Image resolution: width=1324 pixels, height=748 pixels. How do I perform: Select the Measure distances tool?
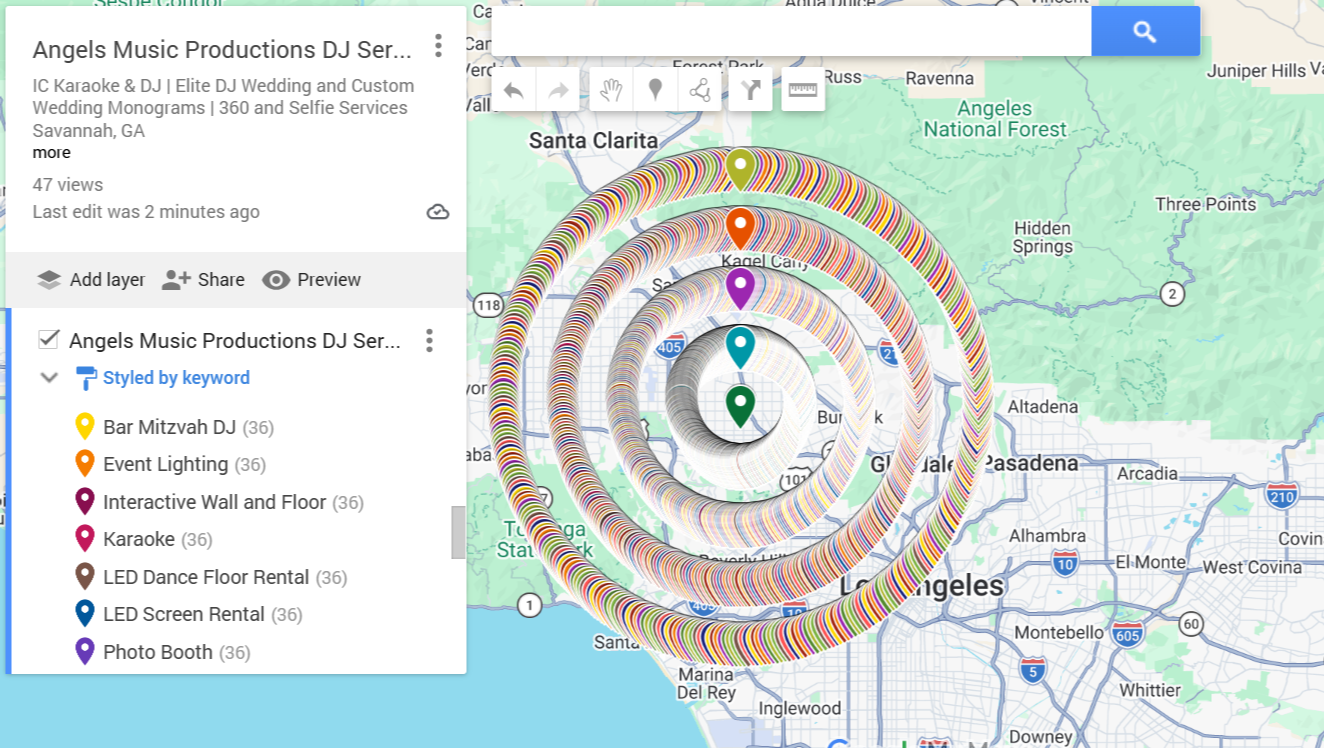(x=803, y=89)
